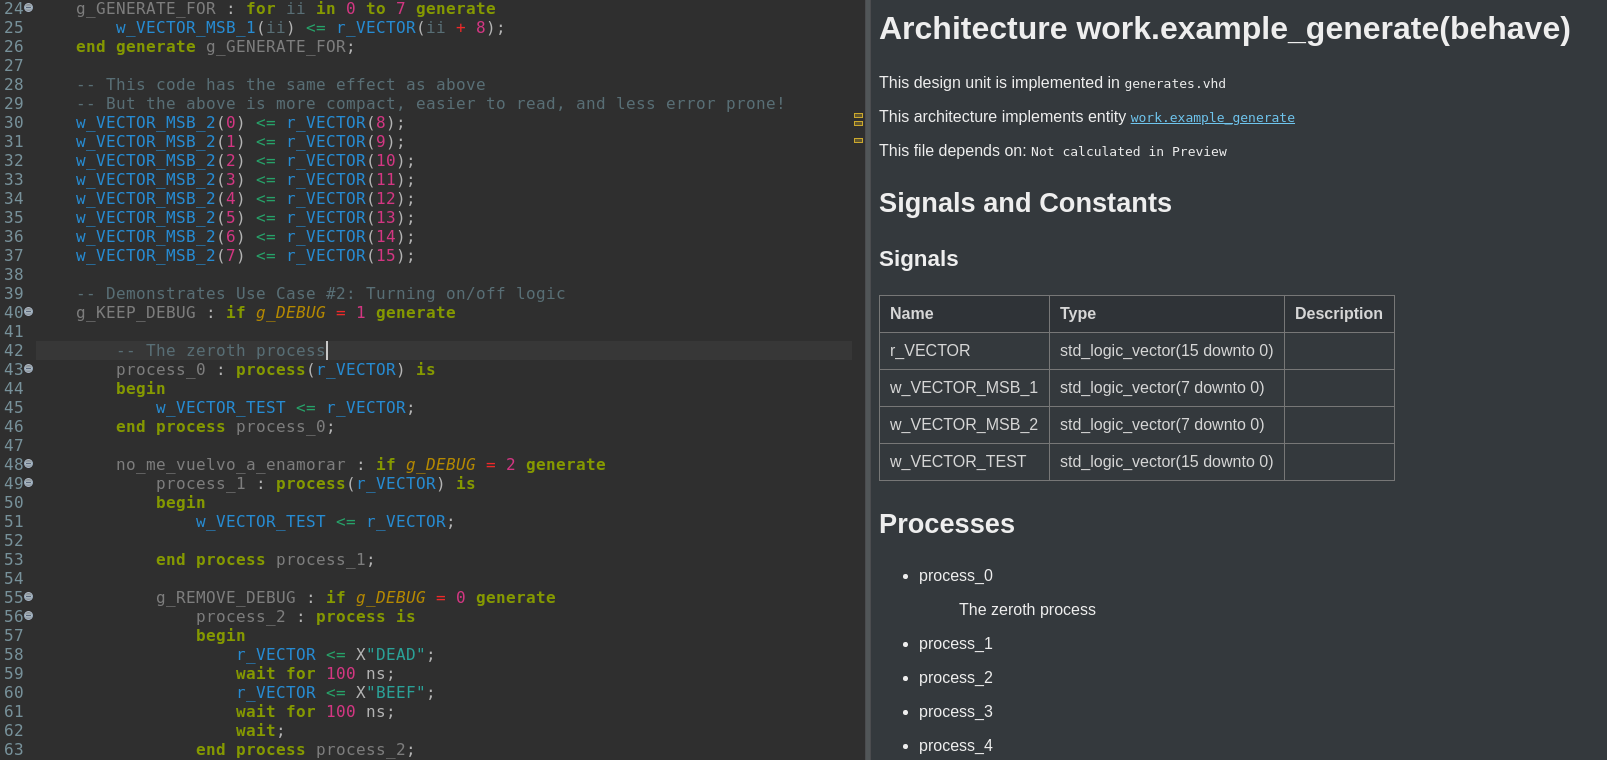Select w_VECTOR_TEST cell in the Signals table
Image resolution: width=1607 pixels, height=760 pixels.
(964, 462)
